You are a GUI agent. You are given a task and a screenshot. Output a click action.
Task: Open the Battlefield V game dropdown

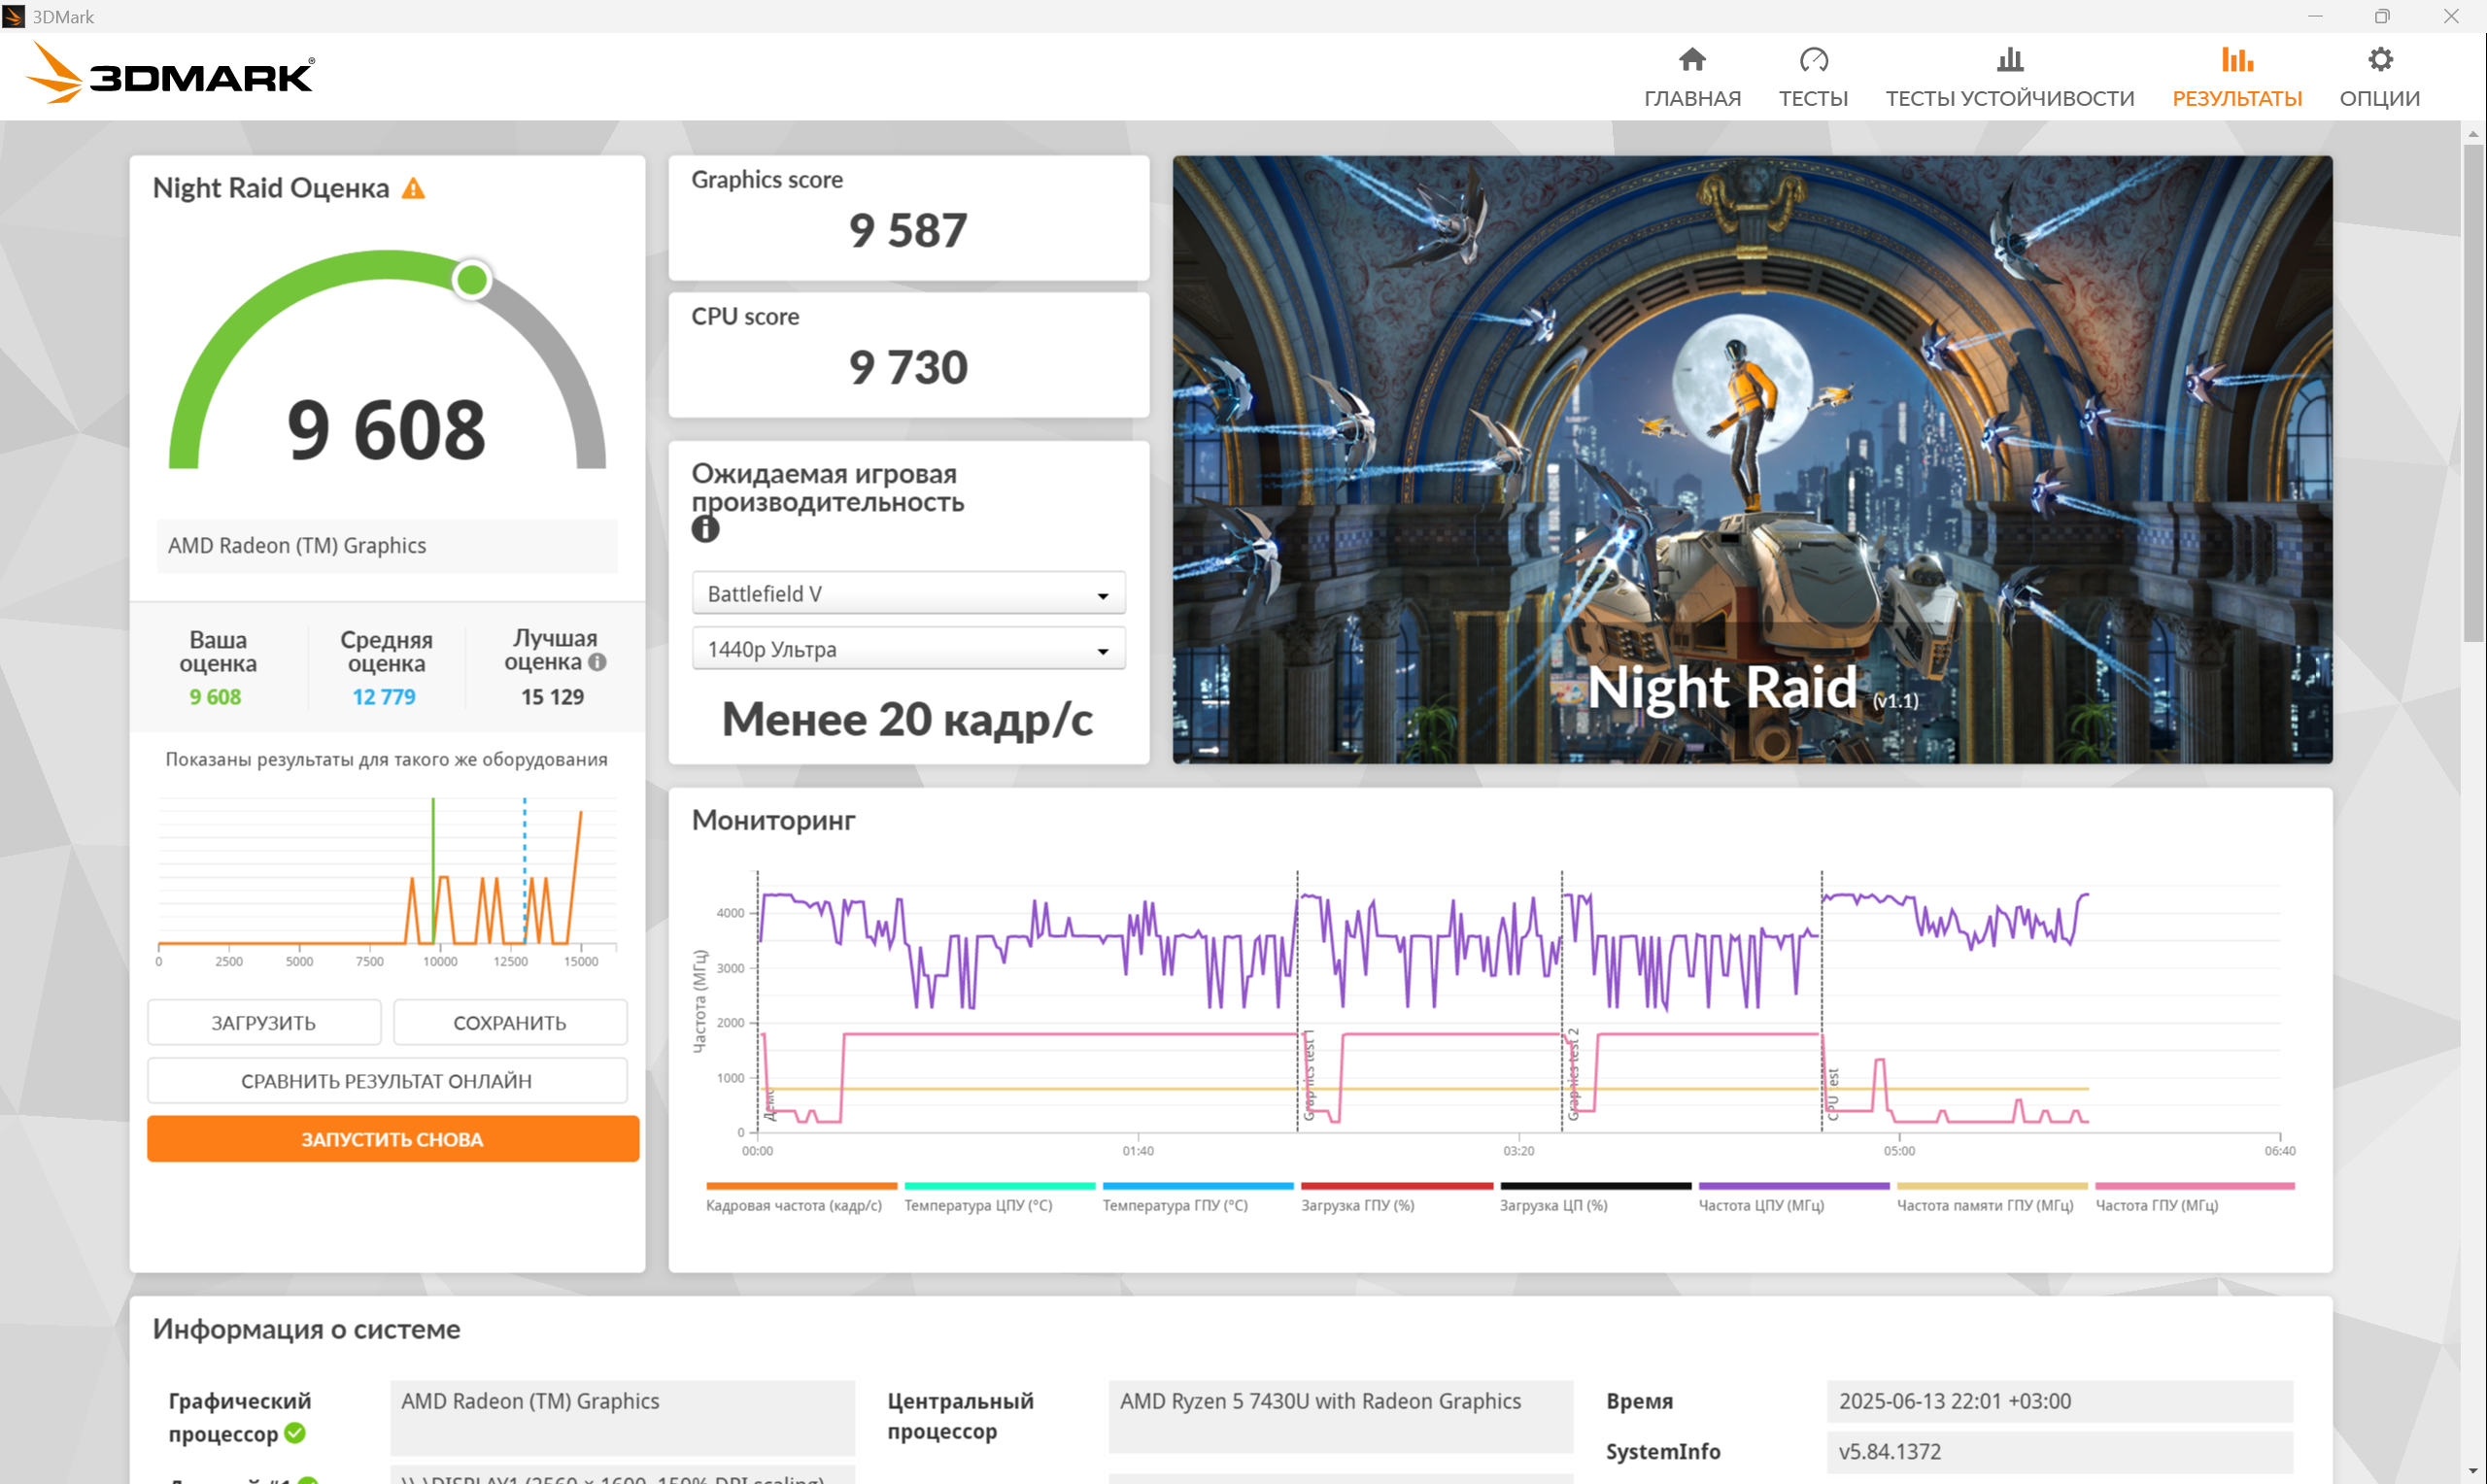(x=908, y=594)
